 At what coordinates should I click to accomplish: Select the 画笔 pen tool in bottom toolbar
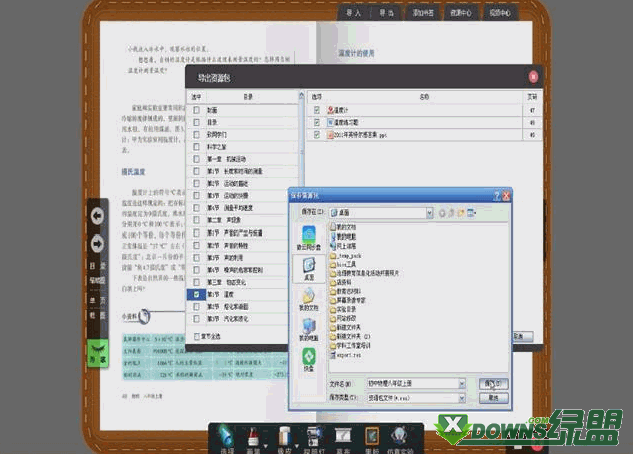tap(254, 440)
